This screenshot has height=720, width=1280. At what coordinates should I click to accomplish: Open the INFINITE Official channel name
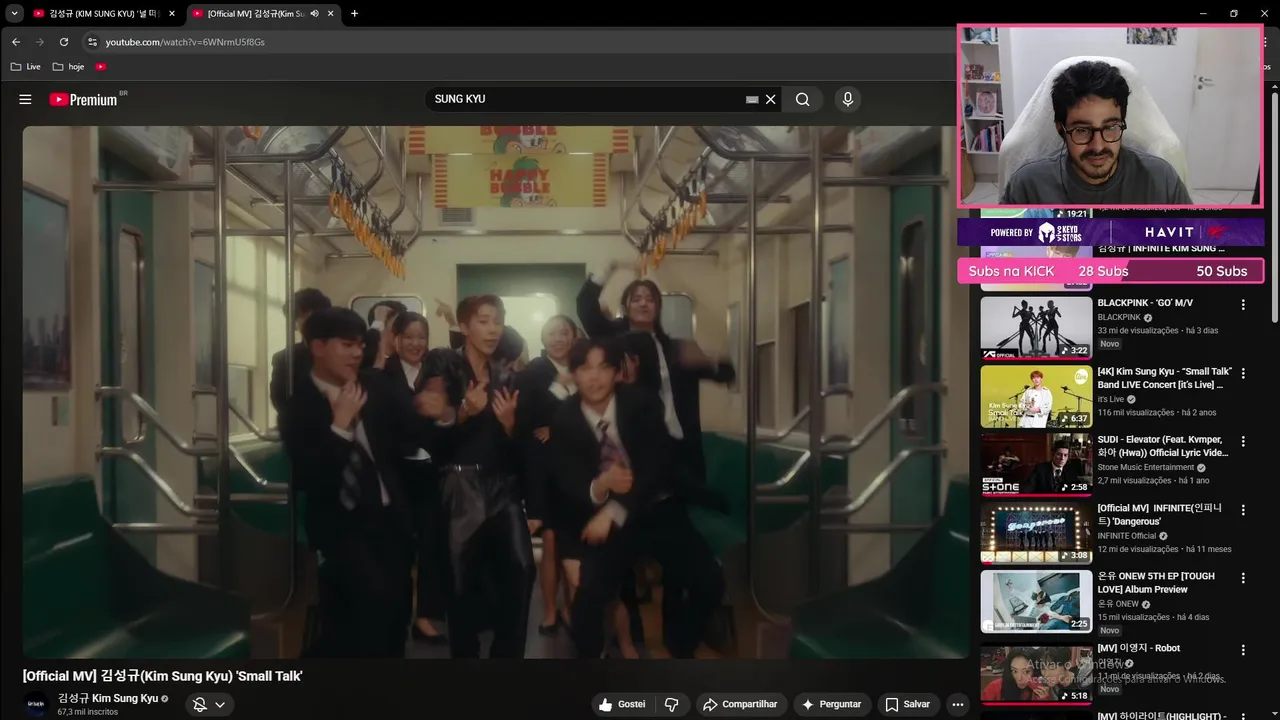click(1126, 536)
